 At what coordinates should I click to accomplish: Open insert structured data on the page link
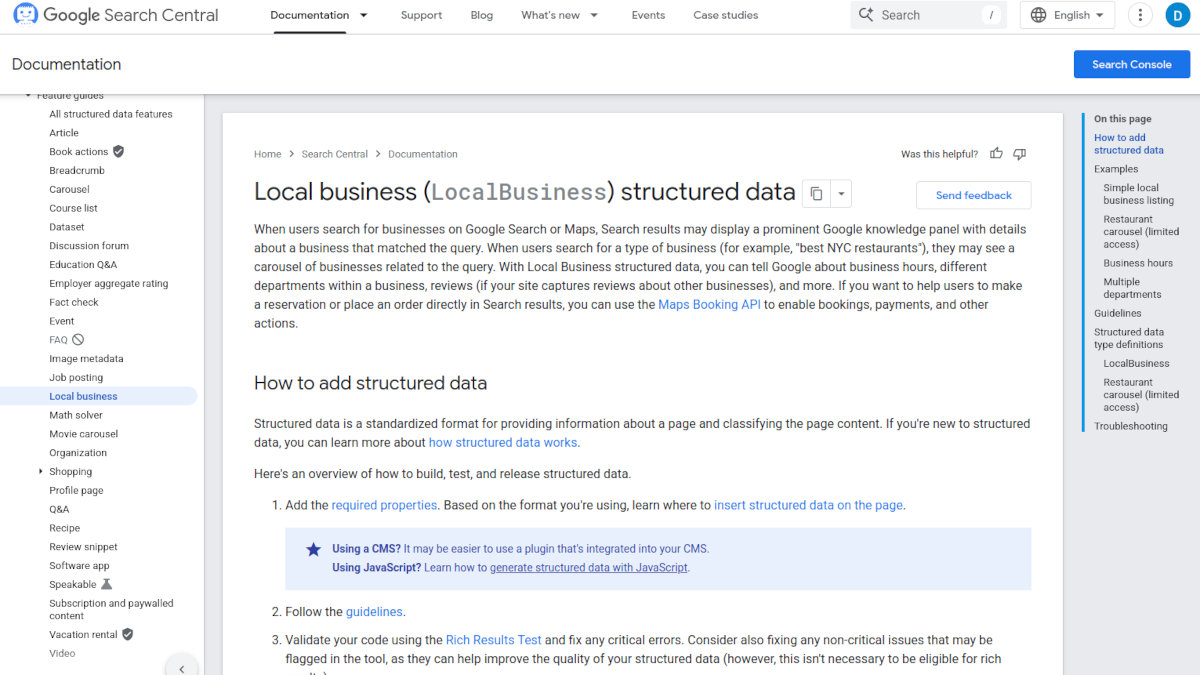808,505
